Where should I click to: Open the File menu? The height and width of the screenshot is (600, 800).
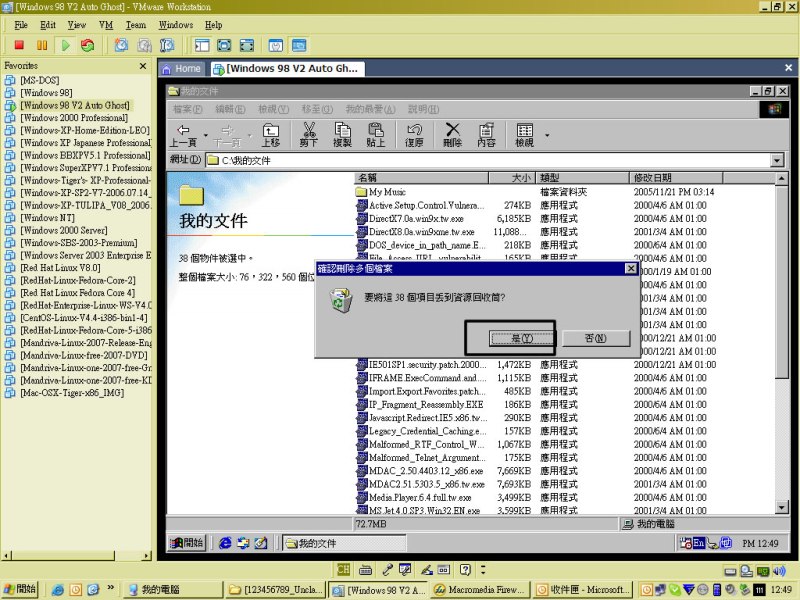(x=21, y=25)
